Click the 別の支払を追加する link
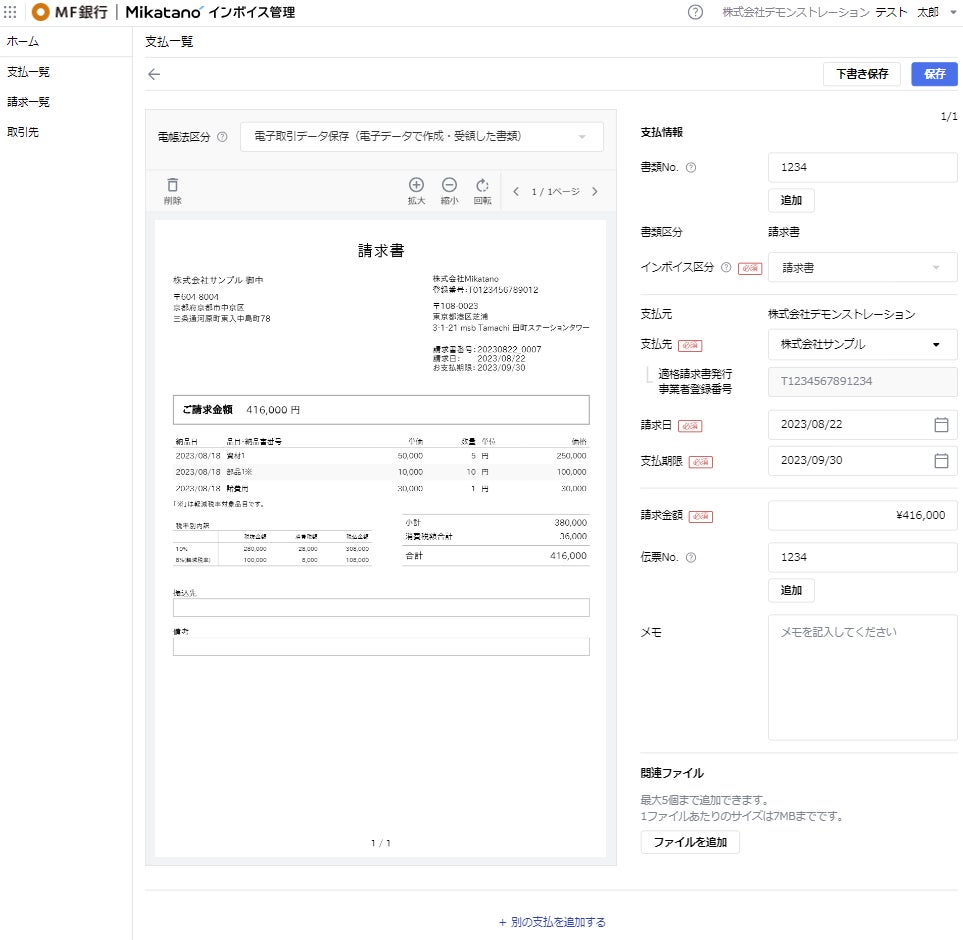This screenshot has height=940, width=963. [552, 922]
